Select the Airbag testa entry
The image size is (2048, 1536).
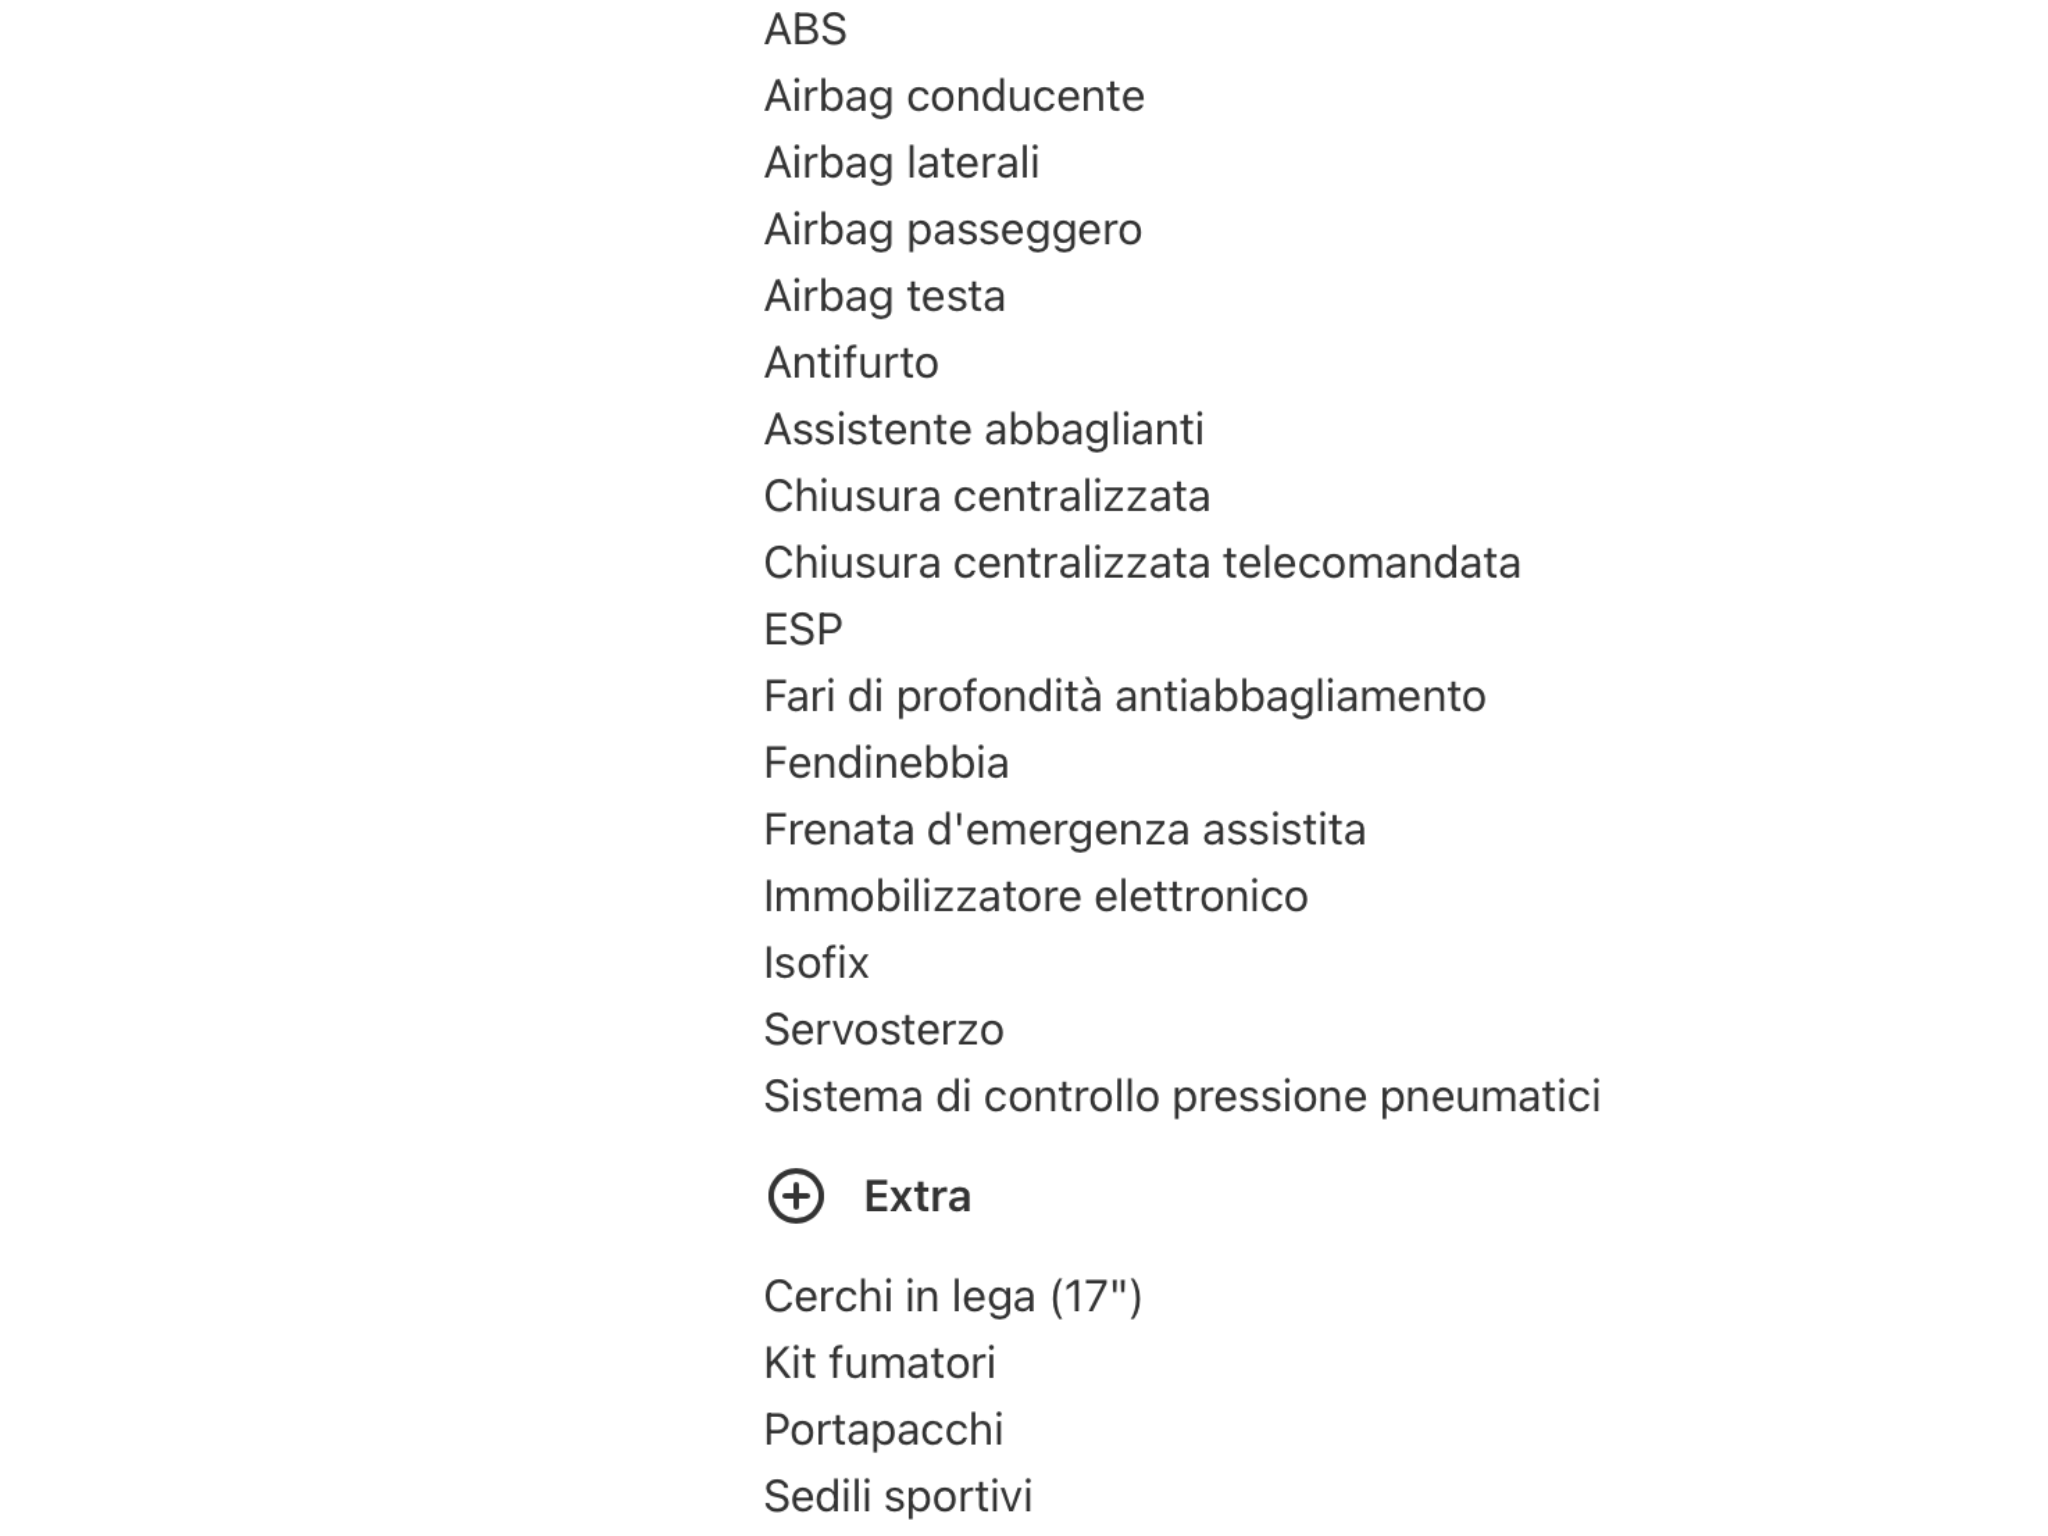click(884, 296)
